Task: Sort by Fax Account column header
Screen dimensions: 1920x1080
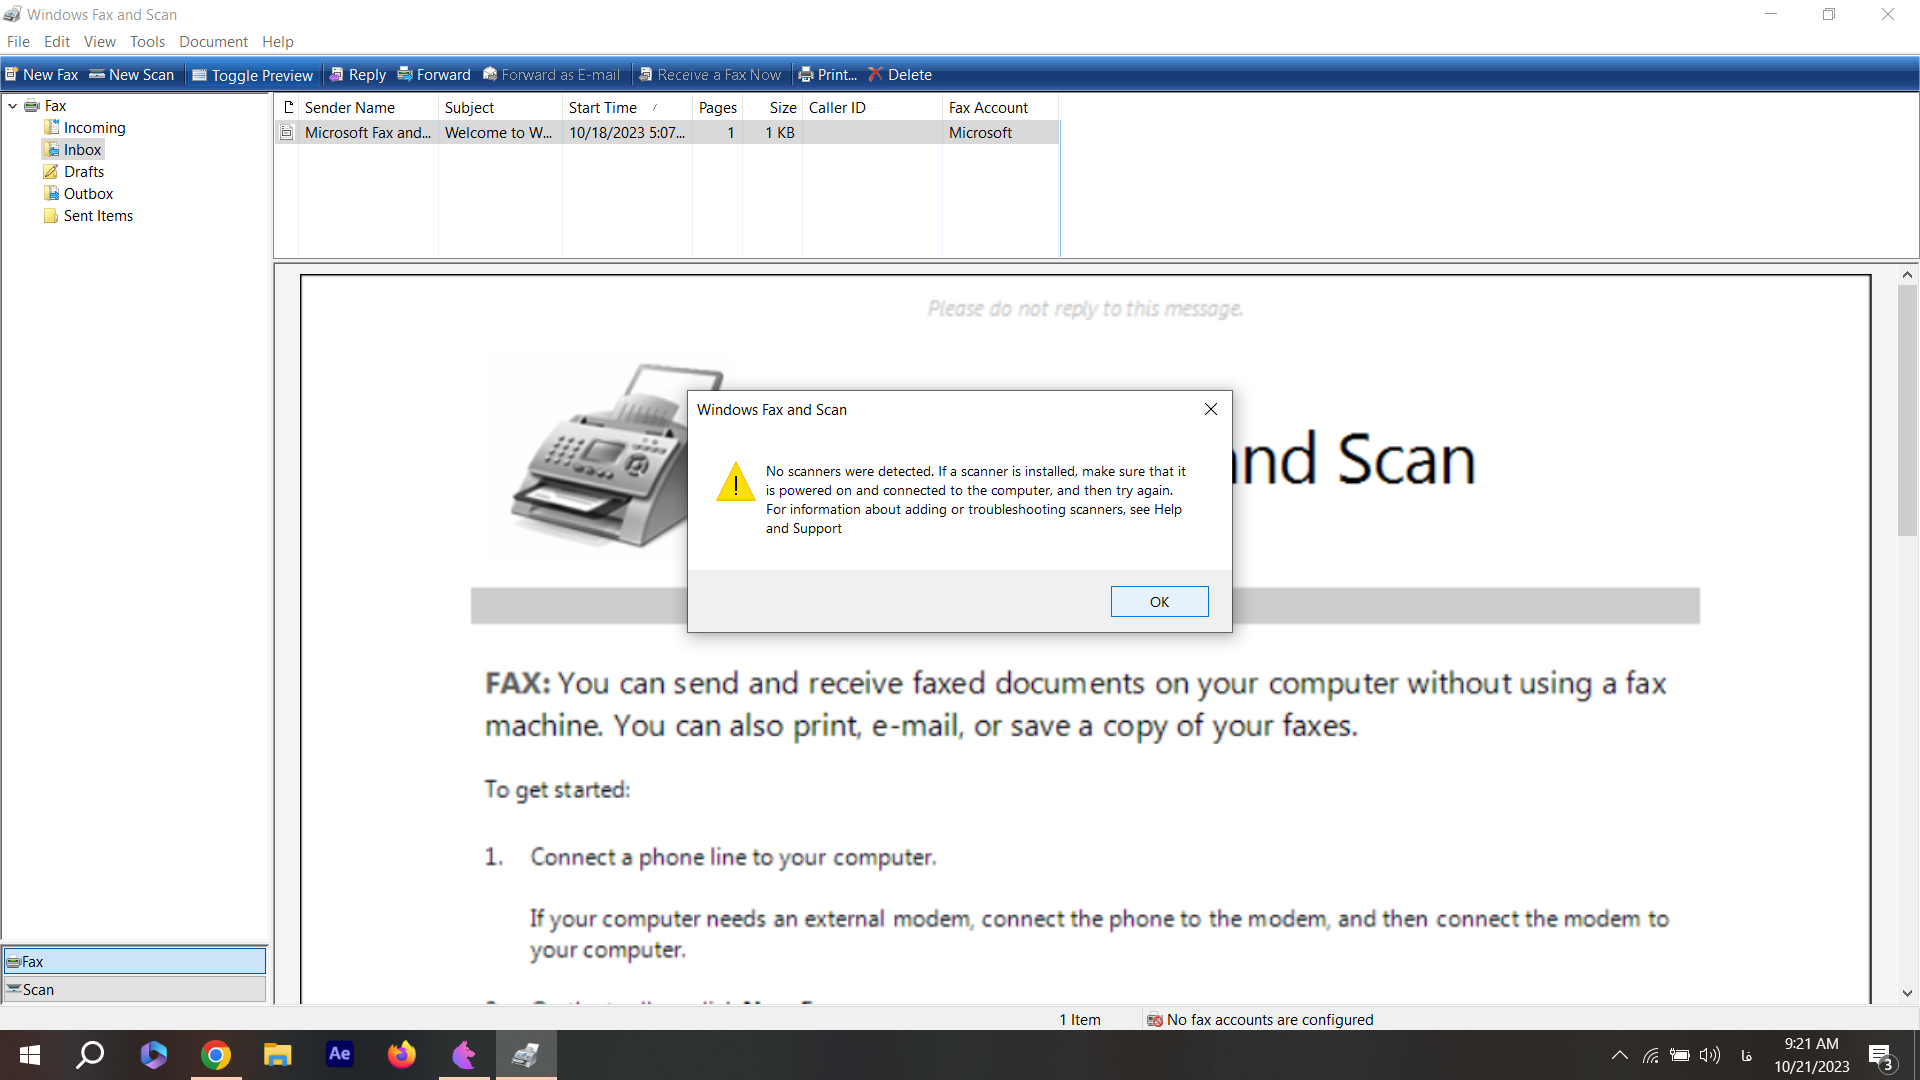Action: click(1000, 107)
